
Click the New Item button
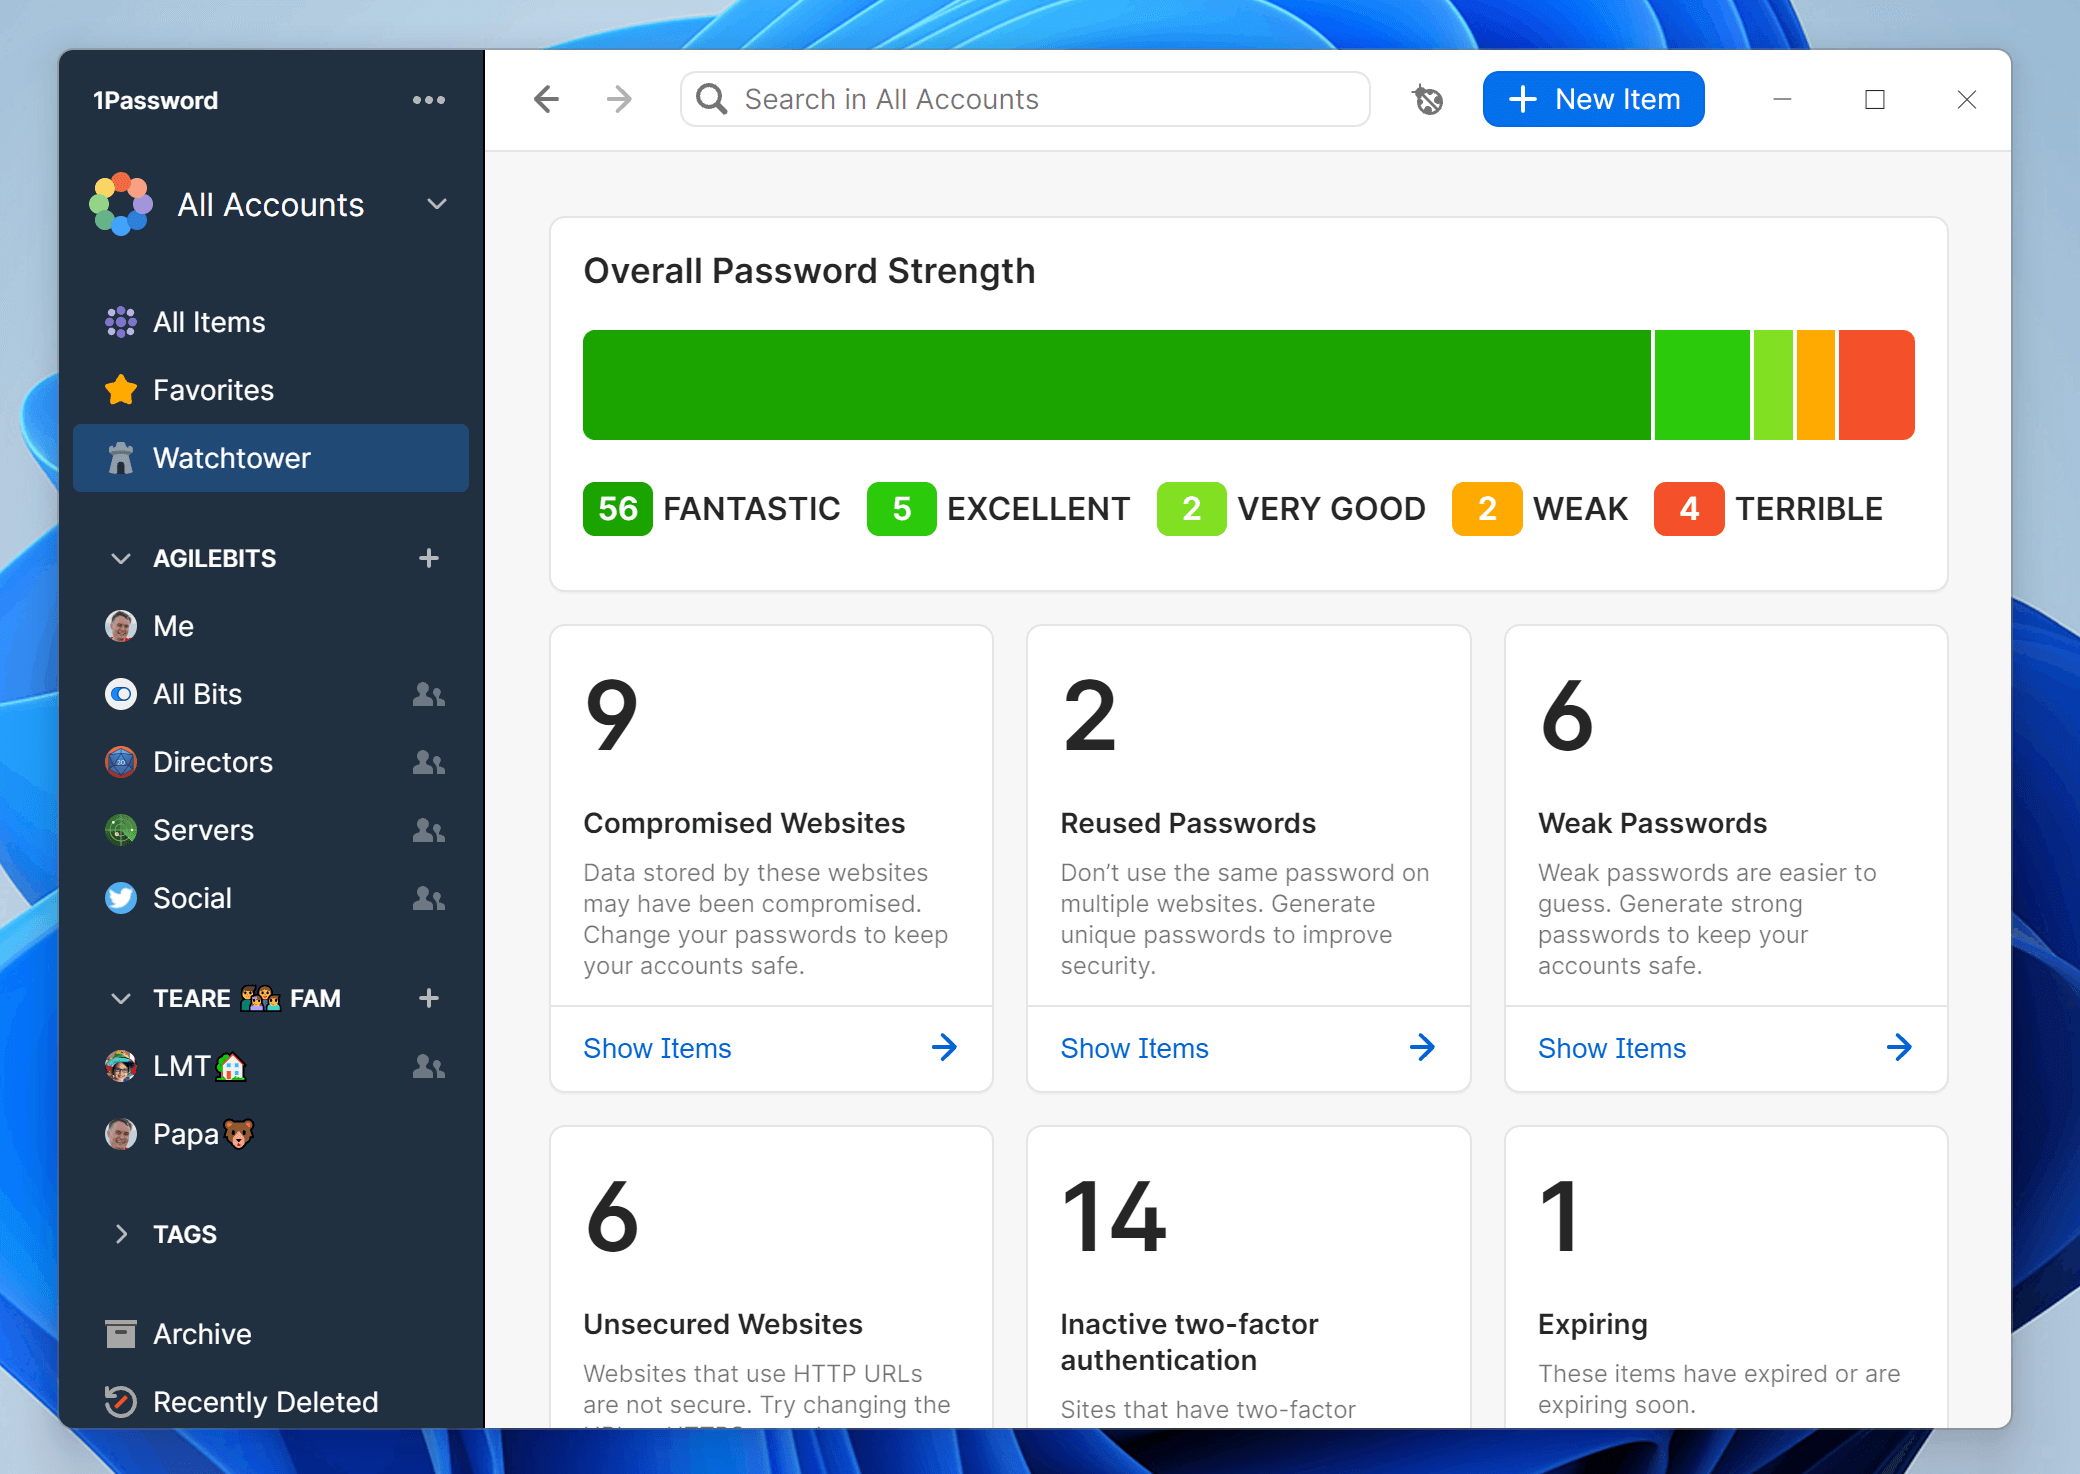(x=1593, y=99)
